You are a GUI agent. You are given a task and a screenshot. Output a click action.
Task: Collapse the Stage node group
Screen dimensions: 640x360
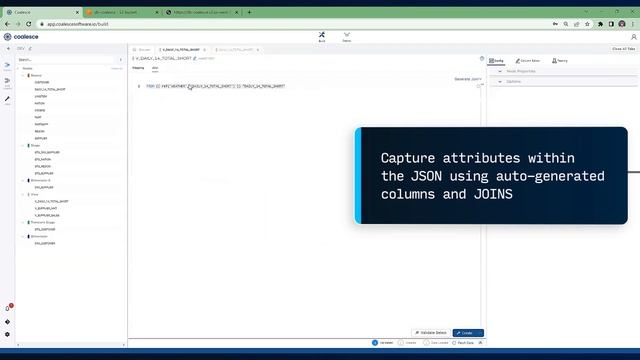click(23, 146)
